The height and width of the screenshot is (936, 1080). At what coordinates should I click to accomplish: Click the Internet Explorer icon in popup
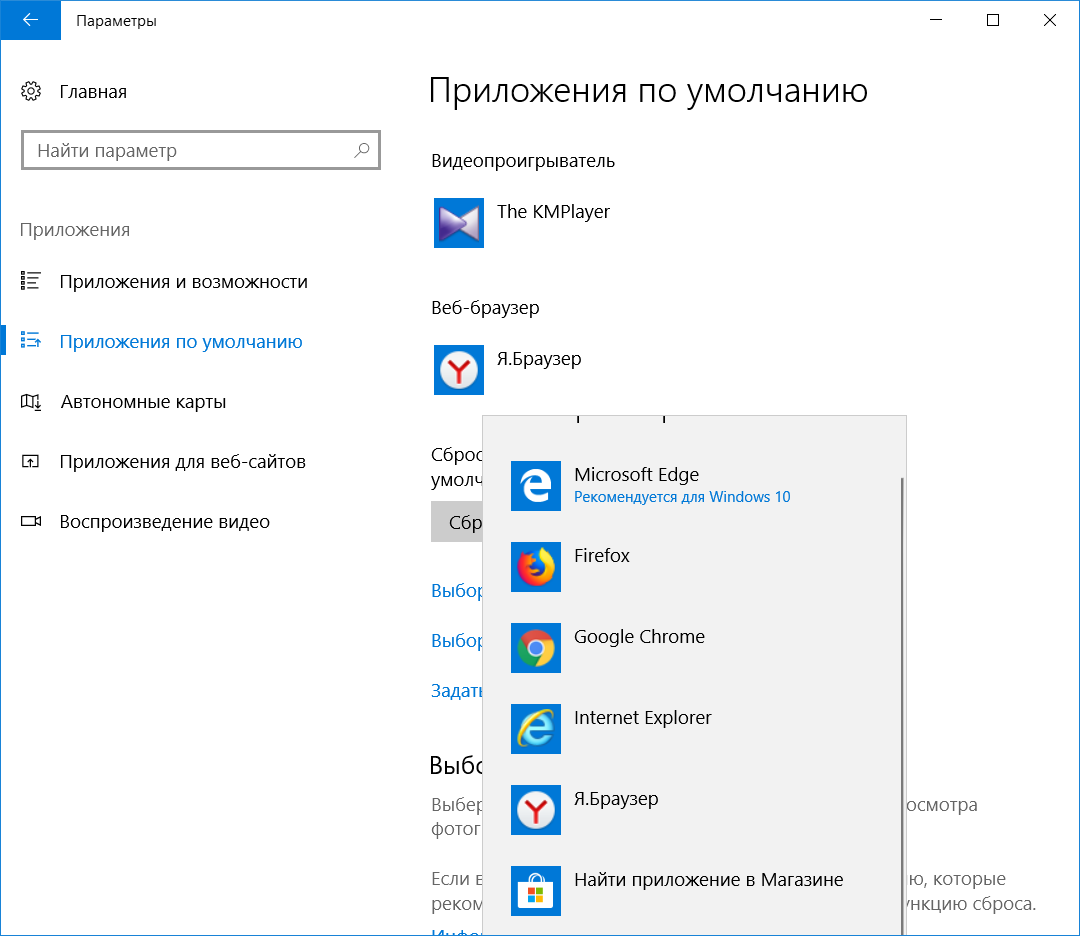[536, 729]
